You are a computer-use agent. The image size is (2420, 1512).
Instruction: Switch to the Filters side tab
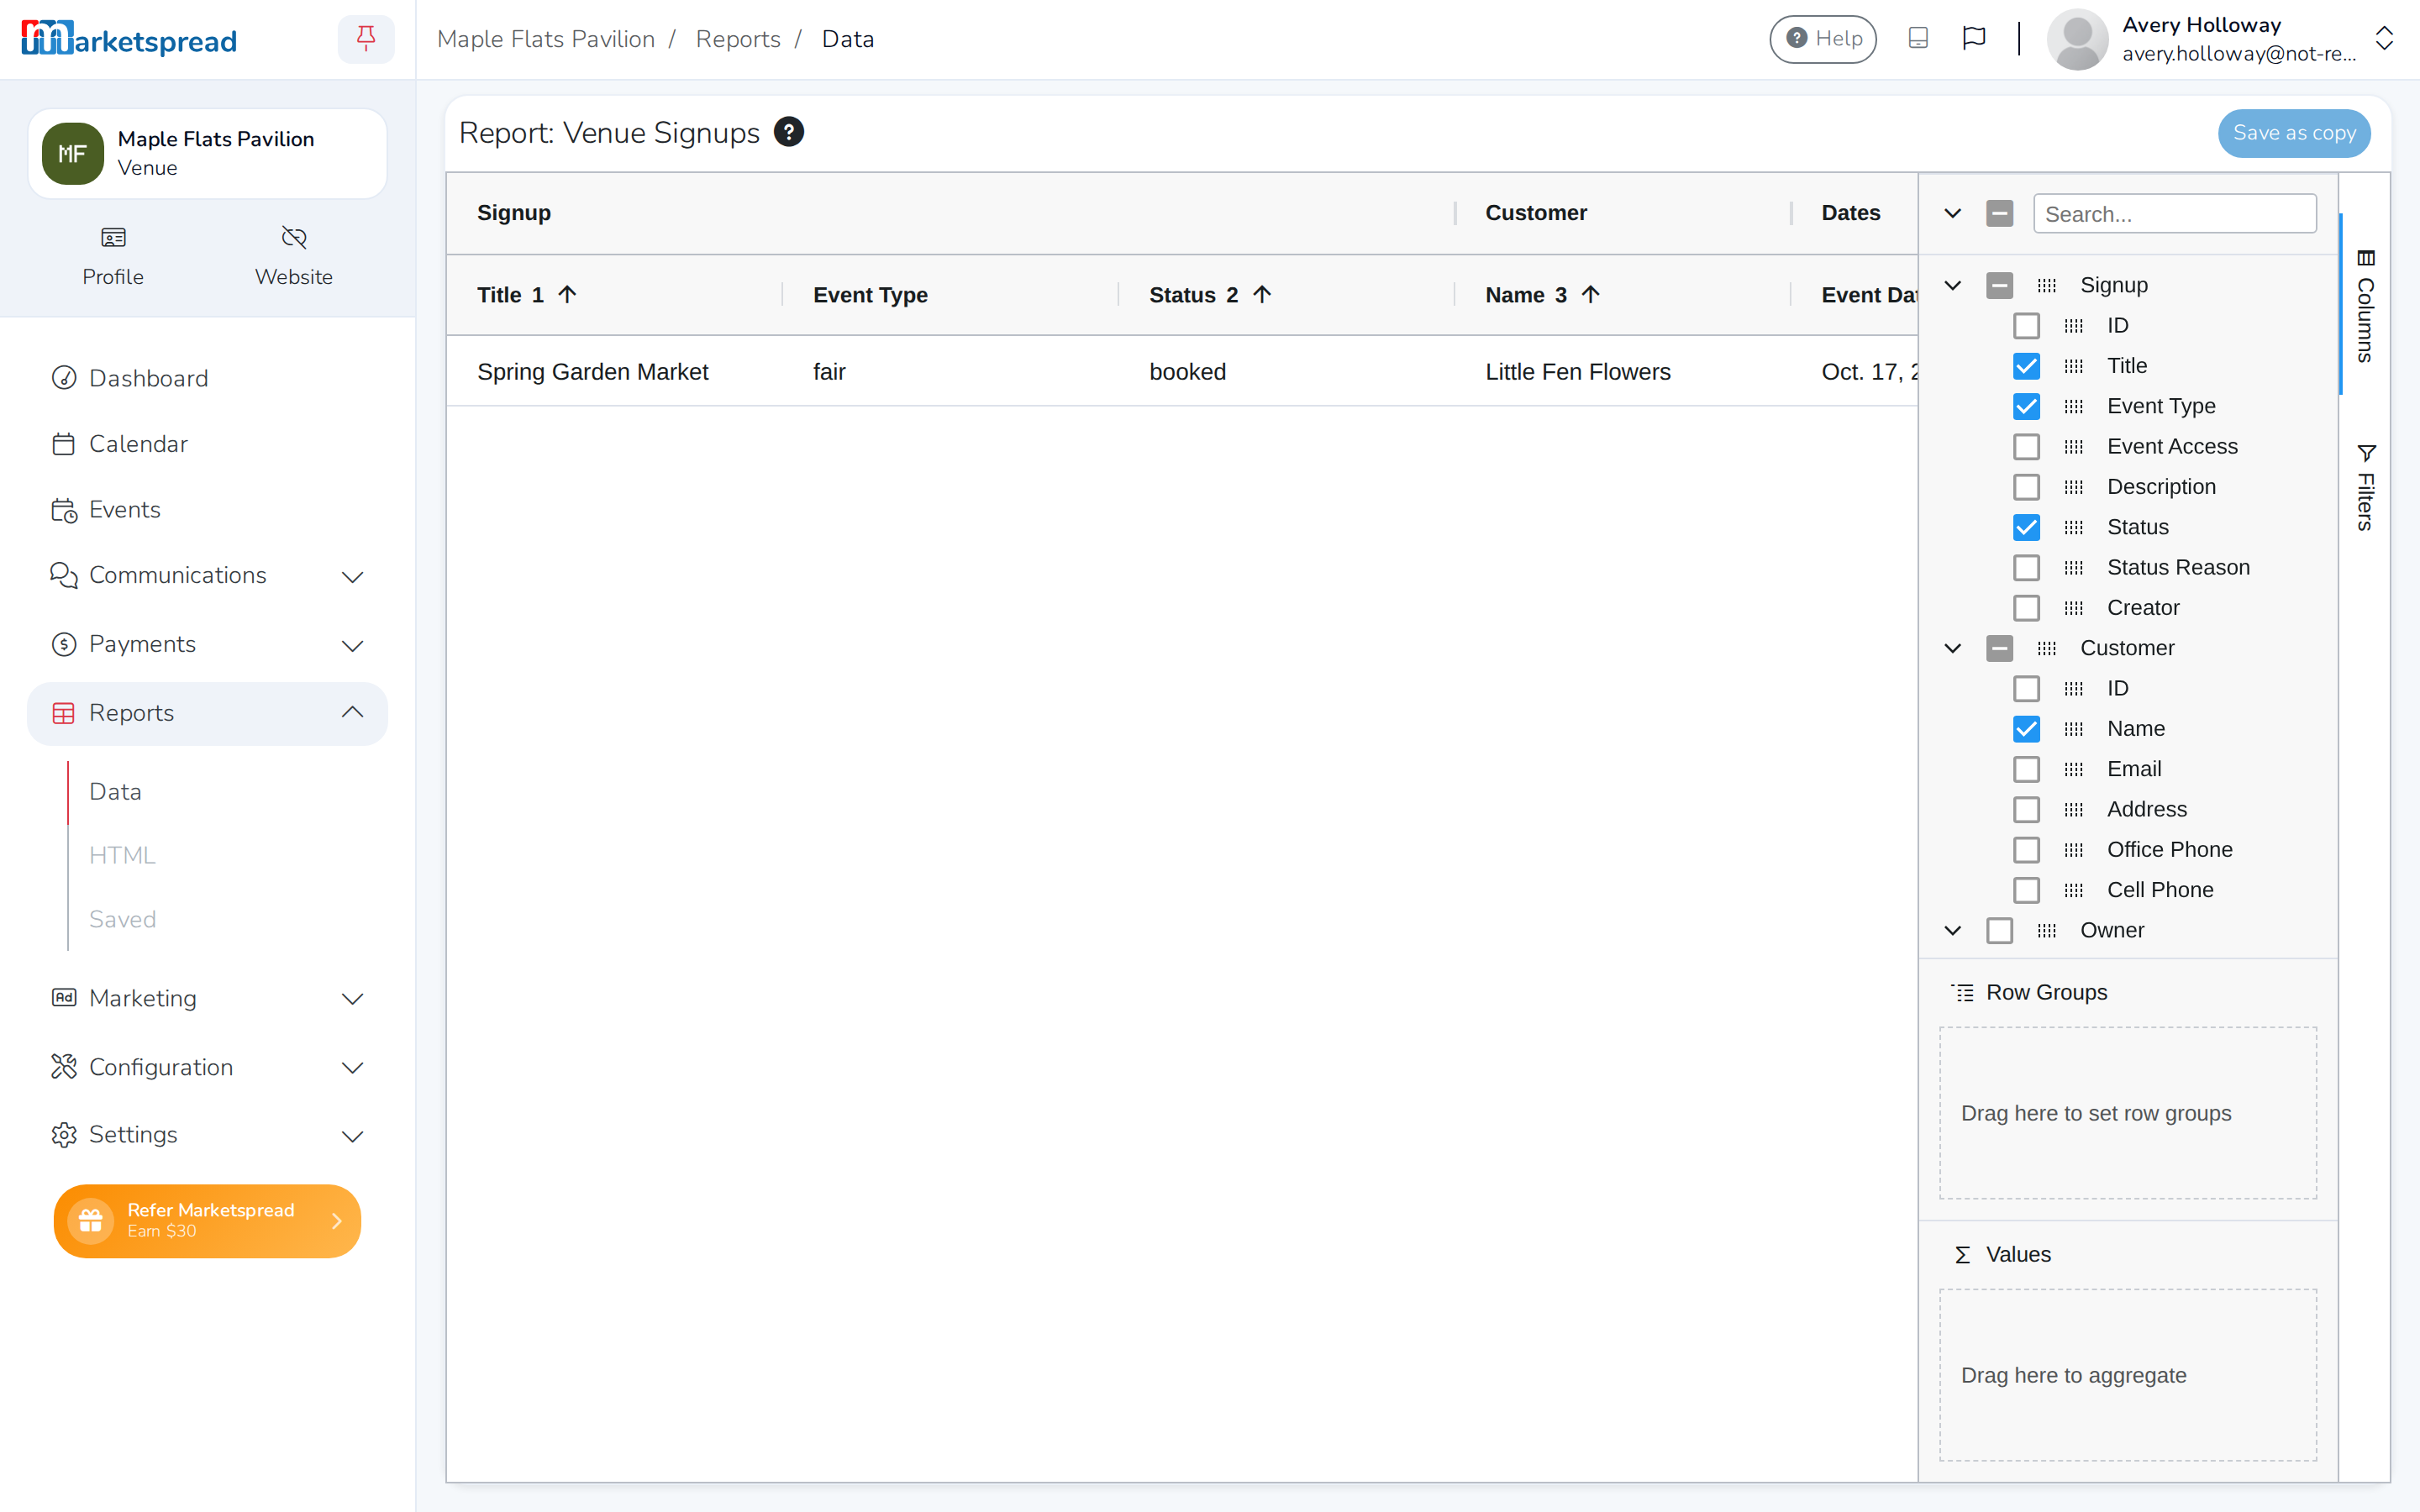tap(2365, 487)
